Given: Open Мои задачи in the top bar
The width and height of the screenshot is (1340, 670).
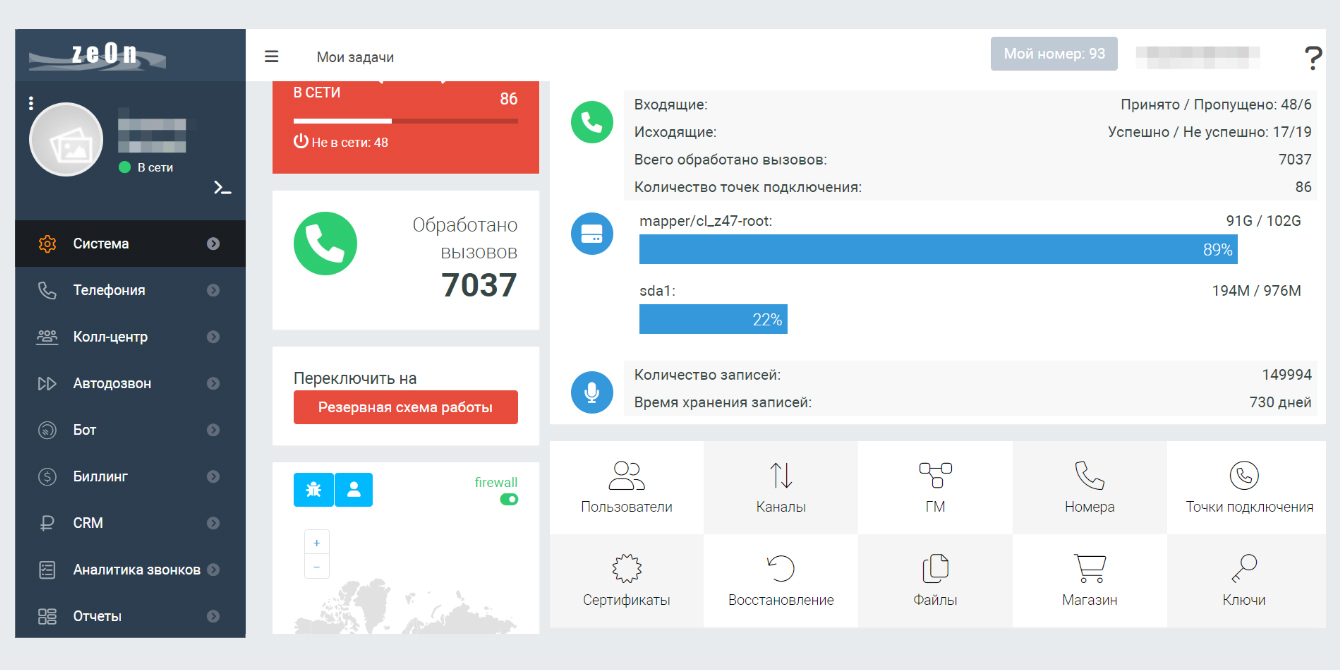Looking at the screenshot, I should [355, 58].
